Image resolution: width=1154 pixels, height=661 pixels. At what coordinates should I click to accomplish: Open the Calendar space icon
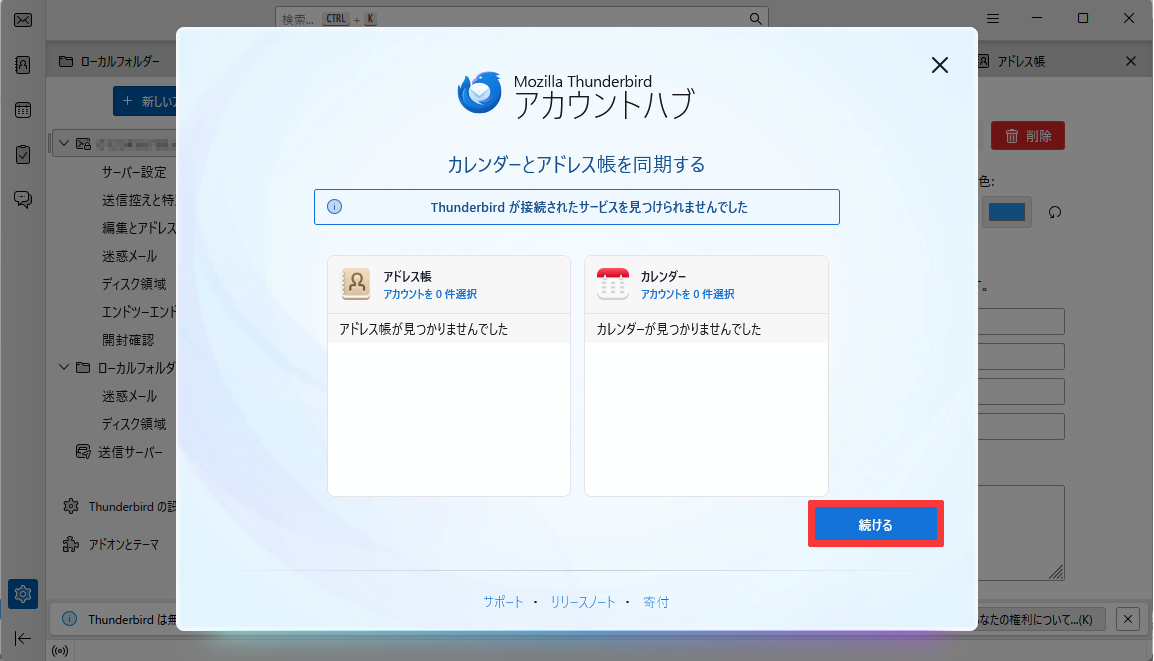[x=22, y=108]
